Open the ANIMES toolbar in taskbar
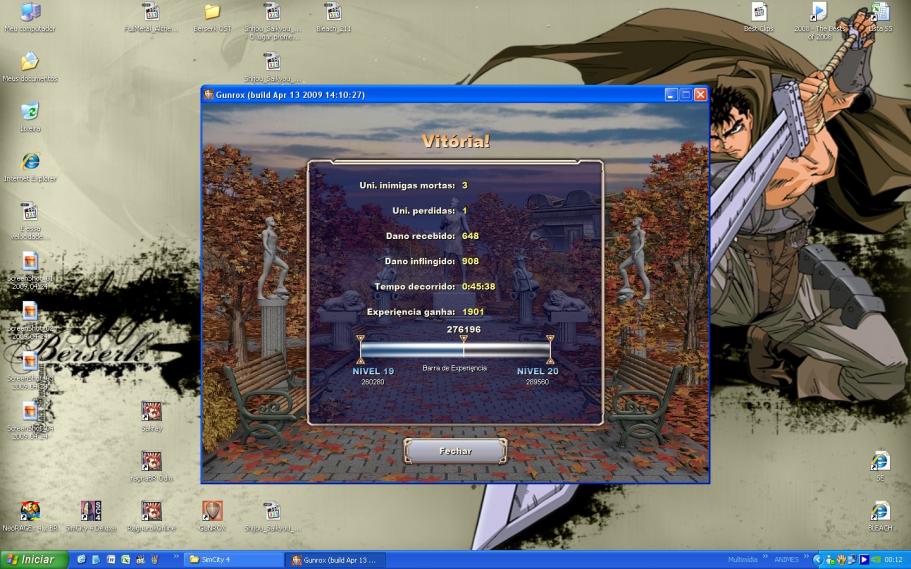This screenshot has width=911, height=569. pos(786,560)
